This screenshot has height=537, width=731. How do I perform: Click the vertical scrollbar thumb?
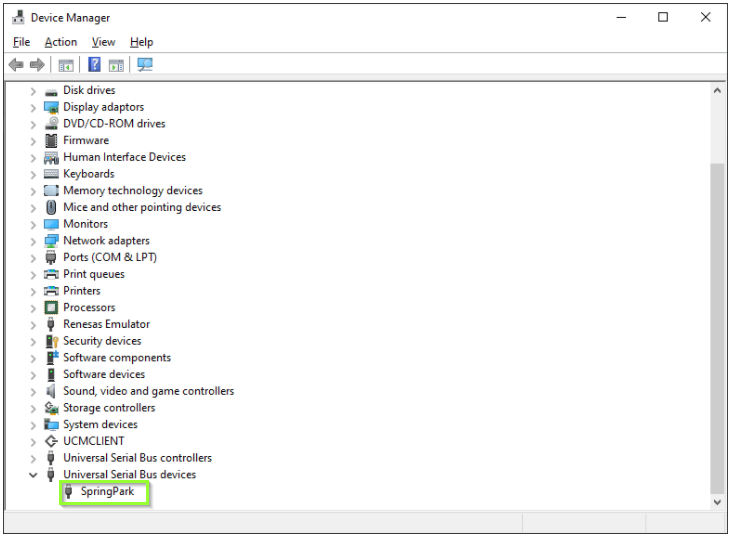point(717,328)
